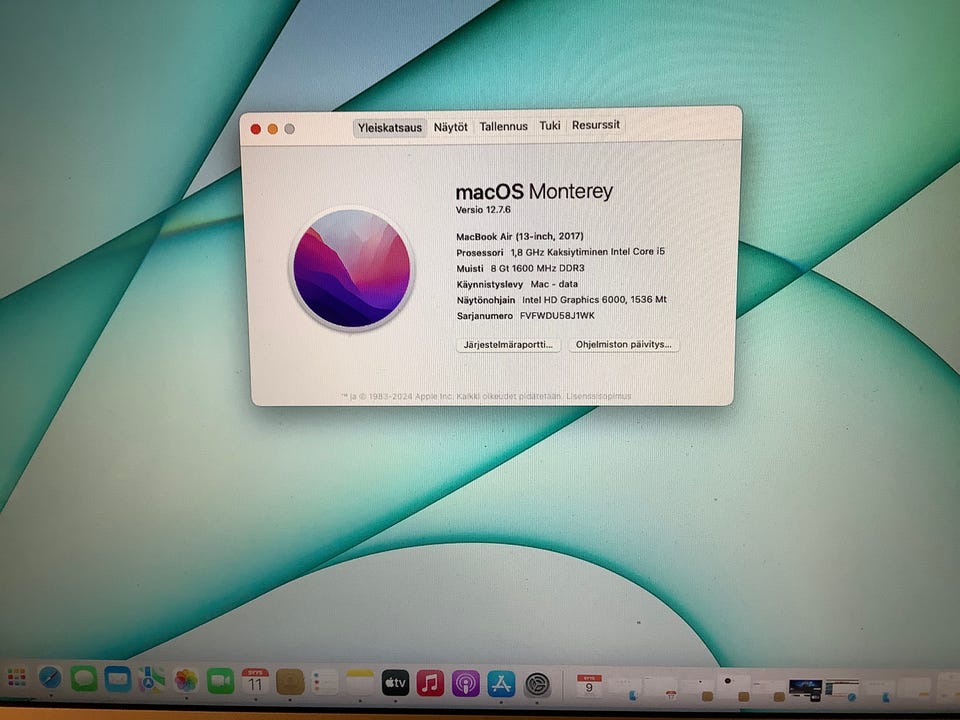
Task: Open the Photos app in the Dock
Action: pyautogui.click(x=186, y=680)
